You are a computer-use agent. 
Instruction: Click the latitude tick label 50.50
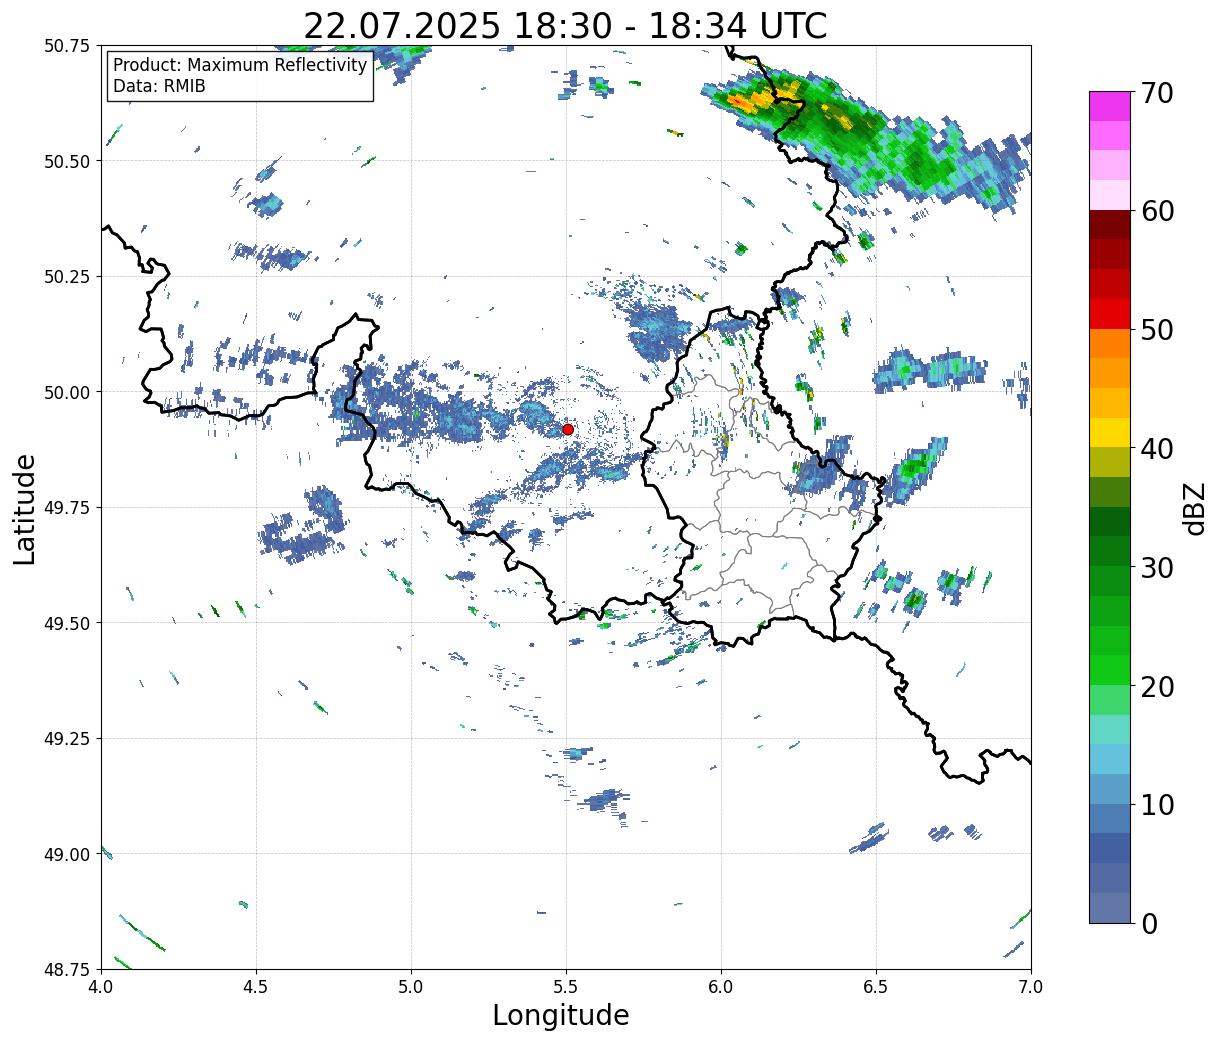(67, 161)
